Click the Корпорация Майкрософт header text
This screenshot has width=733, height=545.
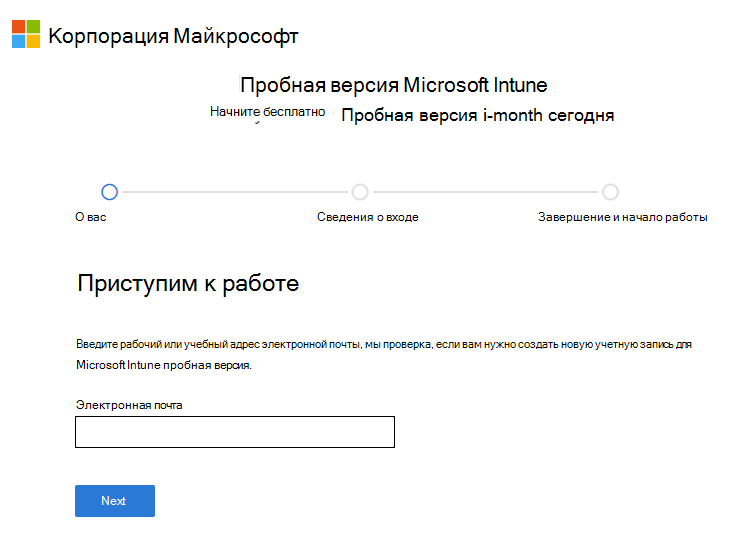173,36
